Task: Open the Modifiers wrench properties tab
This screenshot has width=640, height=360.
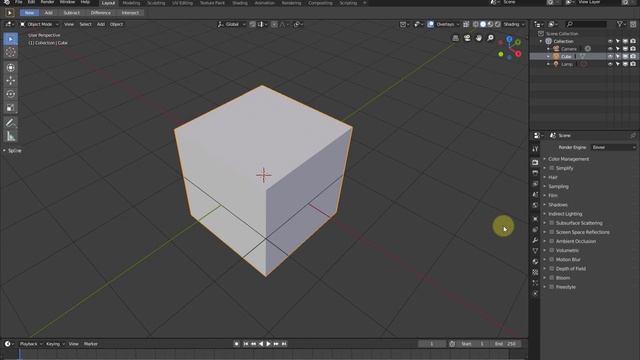Action: point(535,240)
